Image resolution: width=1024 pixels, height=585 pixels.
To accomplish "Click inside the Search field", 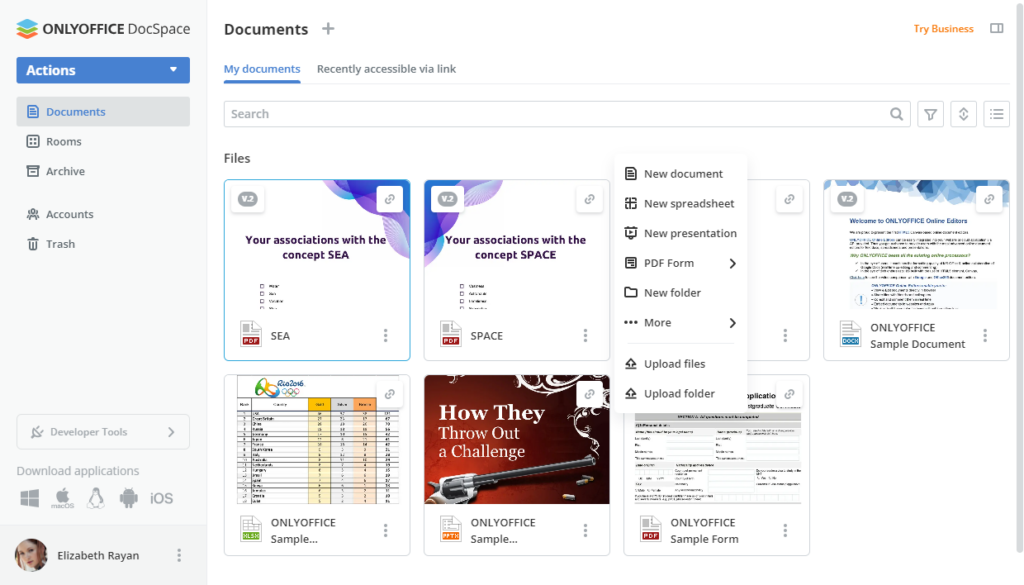I will (560, 113).
